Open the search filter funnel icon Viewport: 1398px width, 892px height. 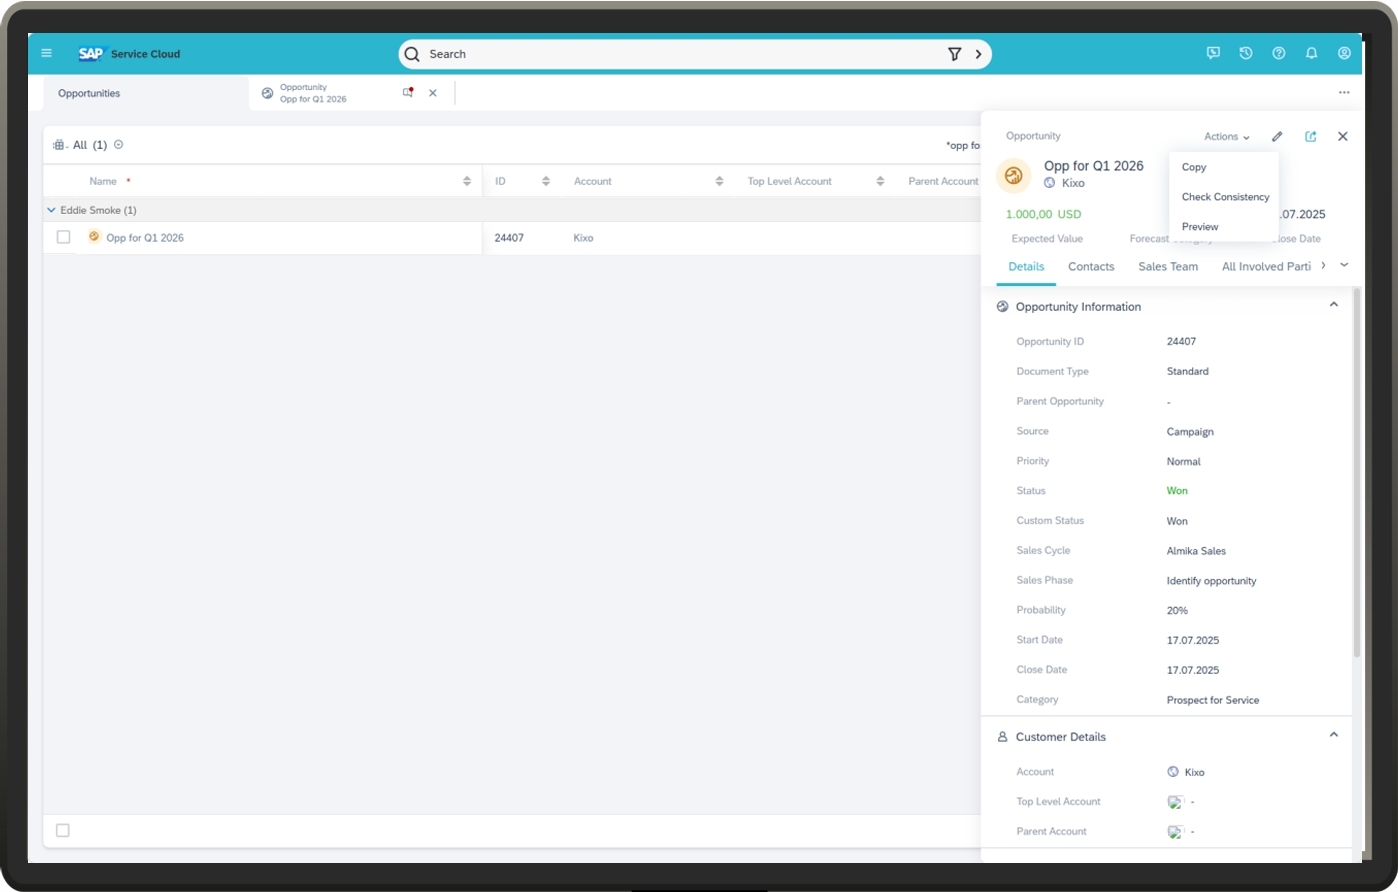coord(954,54)
